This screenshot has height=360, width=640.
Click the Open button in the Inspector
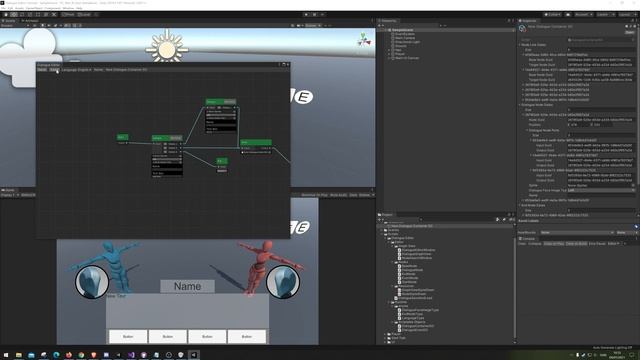(629, 32)
